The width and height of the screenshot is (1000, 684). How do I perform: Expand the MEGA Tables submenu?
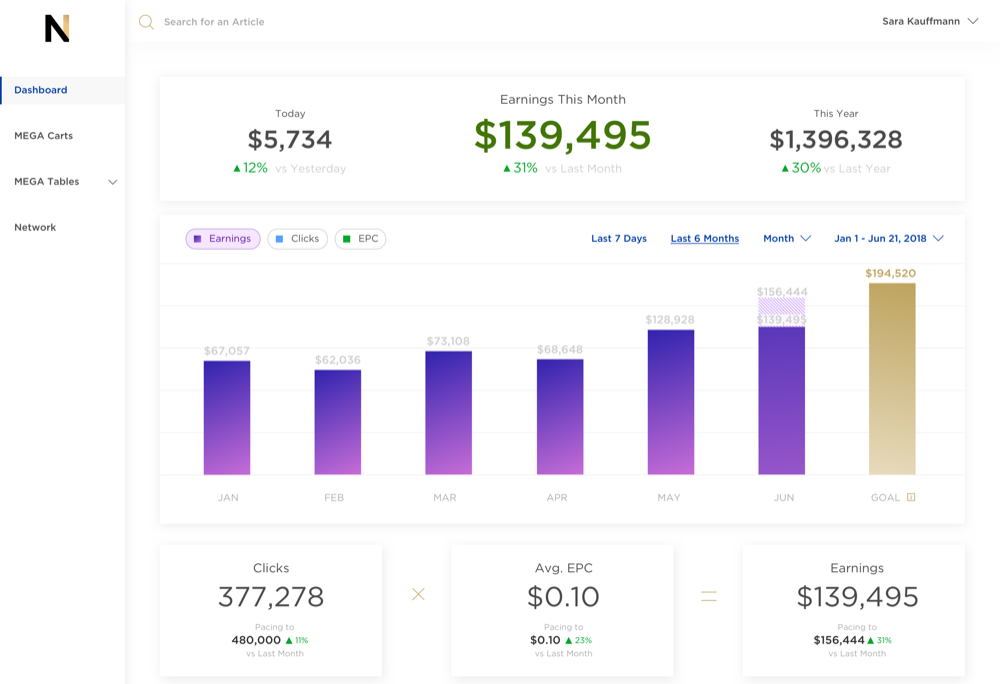pyautogui.click(x=112, y=182)
